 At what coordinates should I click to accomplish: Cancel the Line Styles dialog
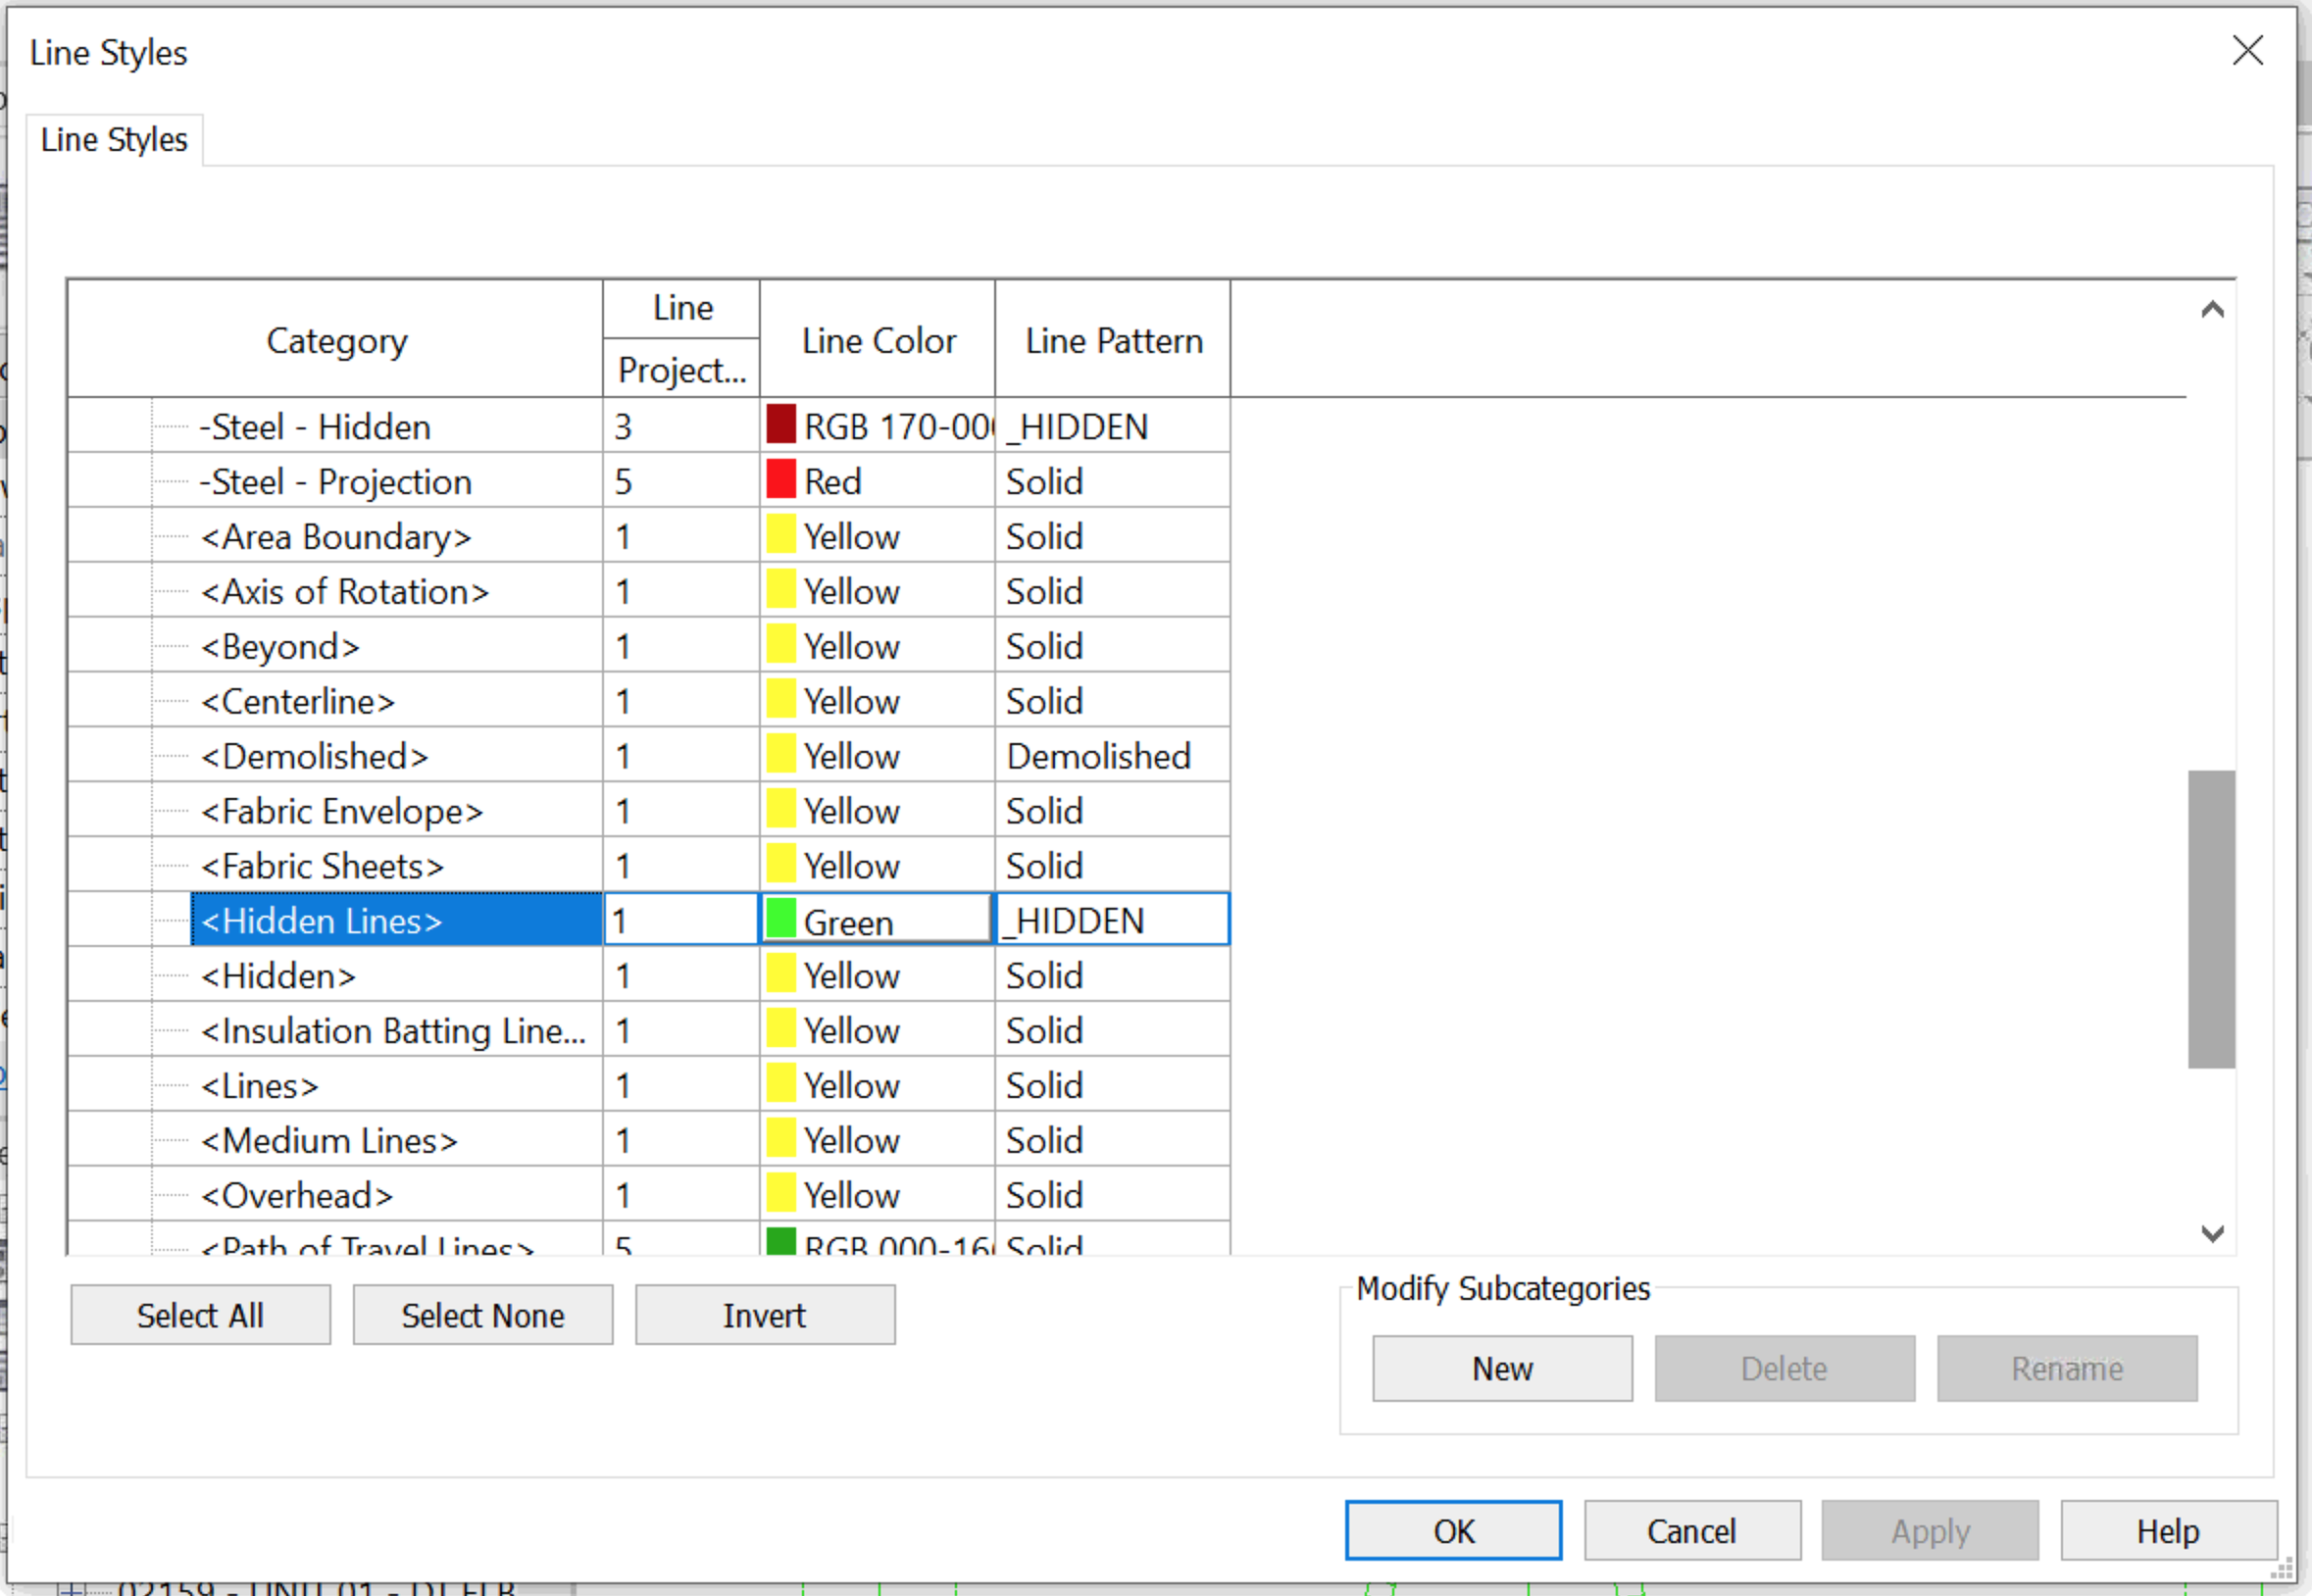tap(1691, 1529)
